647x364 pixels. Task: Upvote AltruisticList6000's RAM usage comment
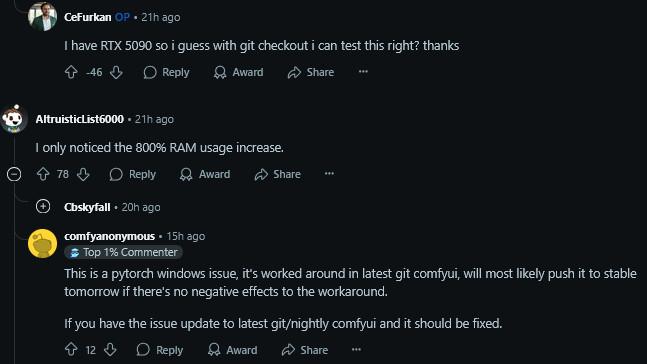[x=43, y=174]
